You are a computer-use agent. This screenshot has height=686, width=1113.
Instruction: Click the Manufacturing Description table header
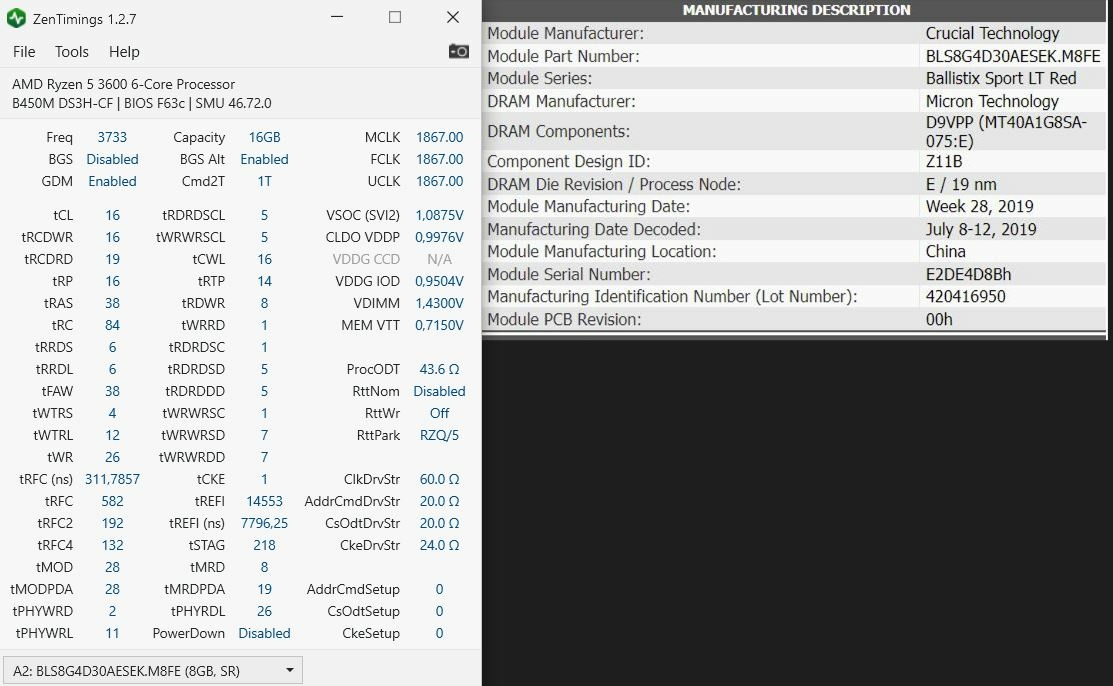point(796,10)
